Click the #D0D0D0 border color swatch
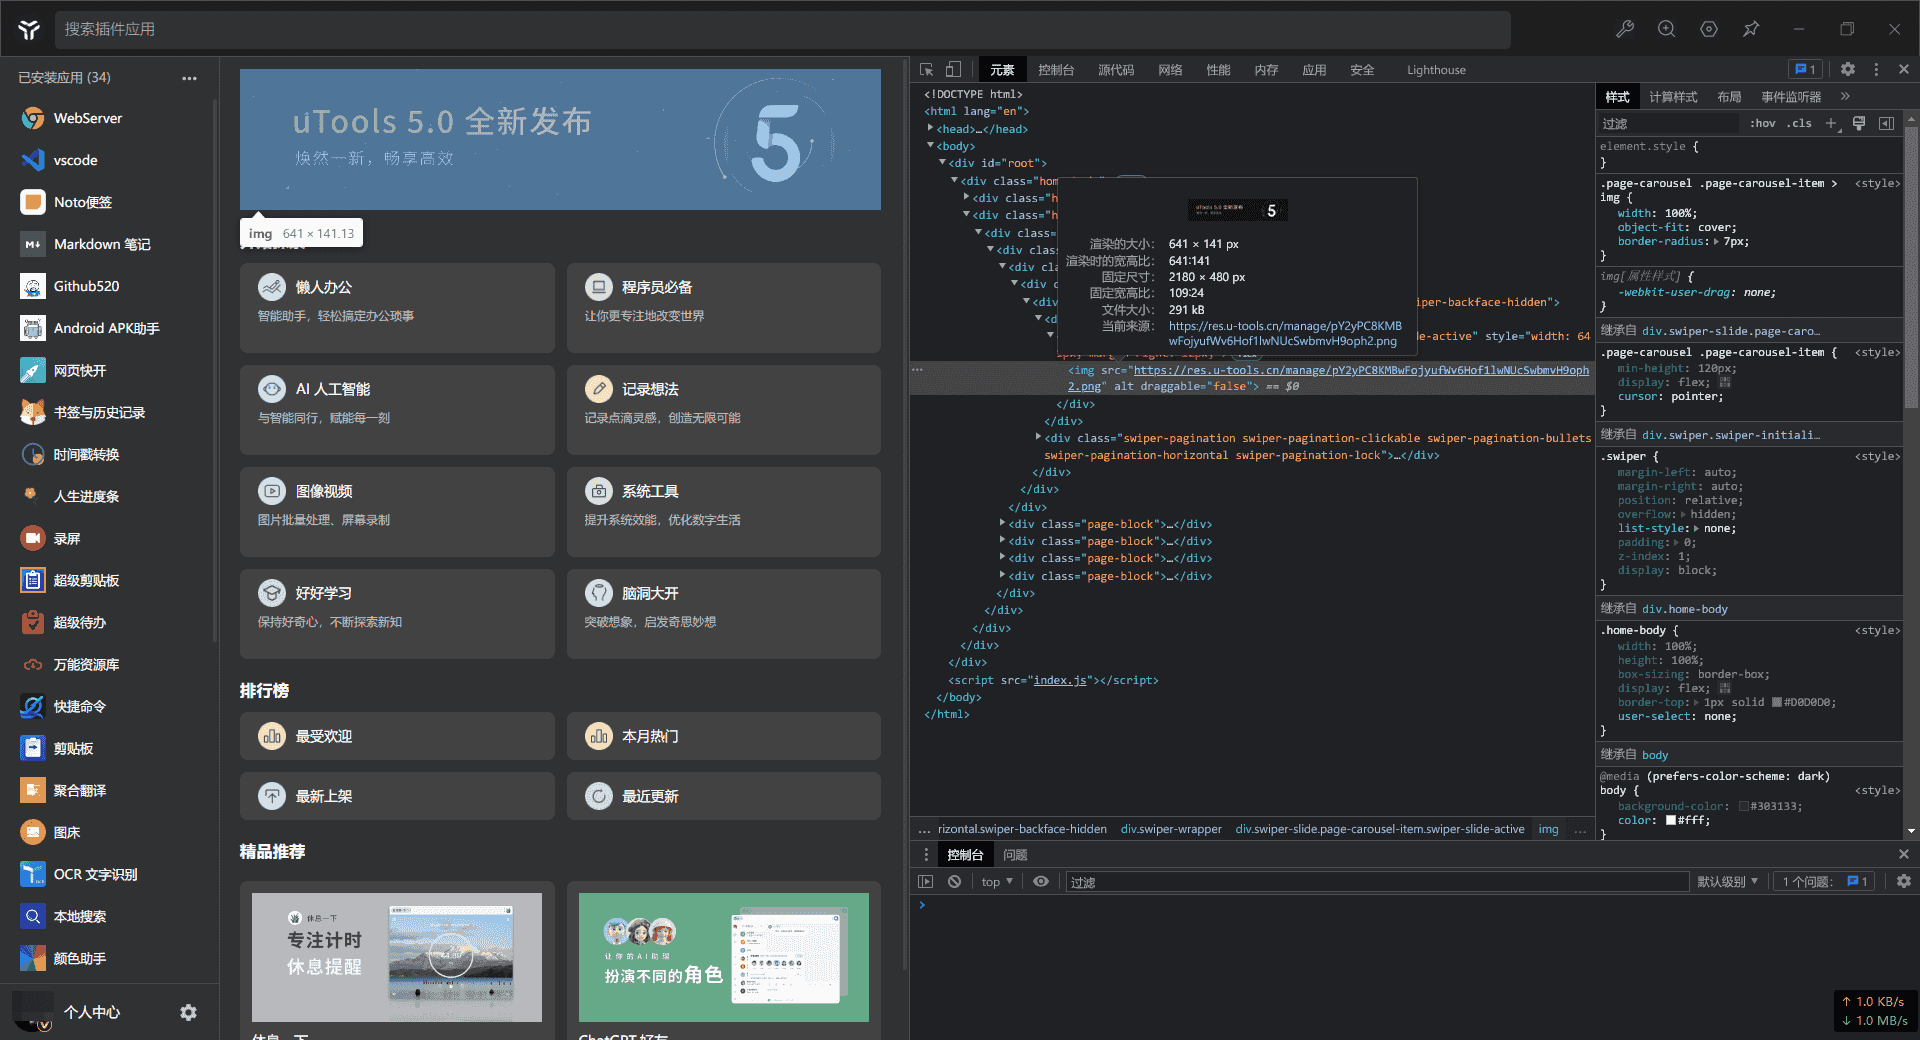Viewport: 1920px width, 1040px height. [1777, 702]
